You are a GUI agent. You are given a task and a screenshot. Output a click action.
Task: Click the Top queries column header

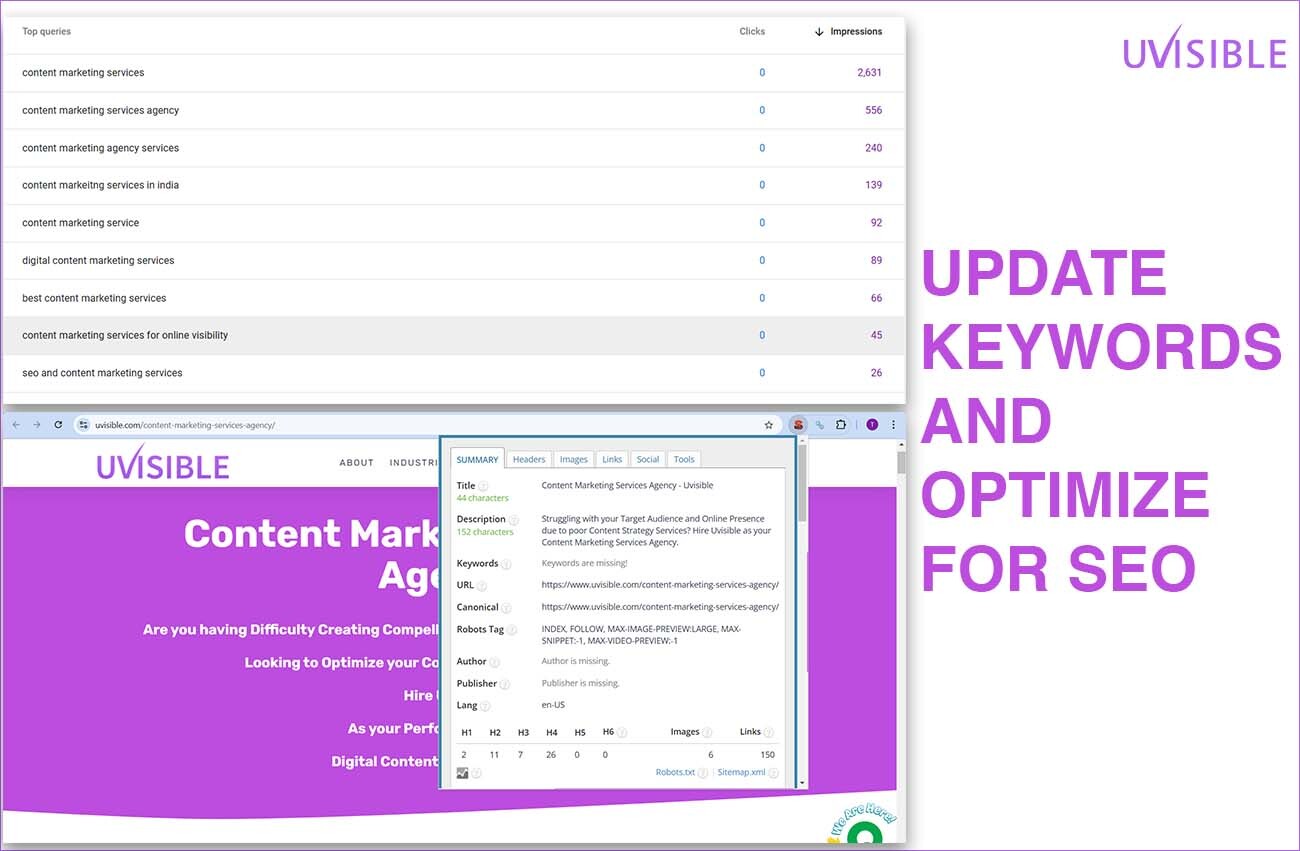[47, 32]
